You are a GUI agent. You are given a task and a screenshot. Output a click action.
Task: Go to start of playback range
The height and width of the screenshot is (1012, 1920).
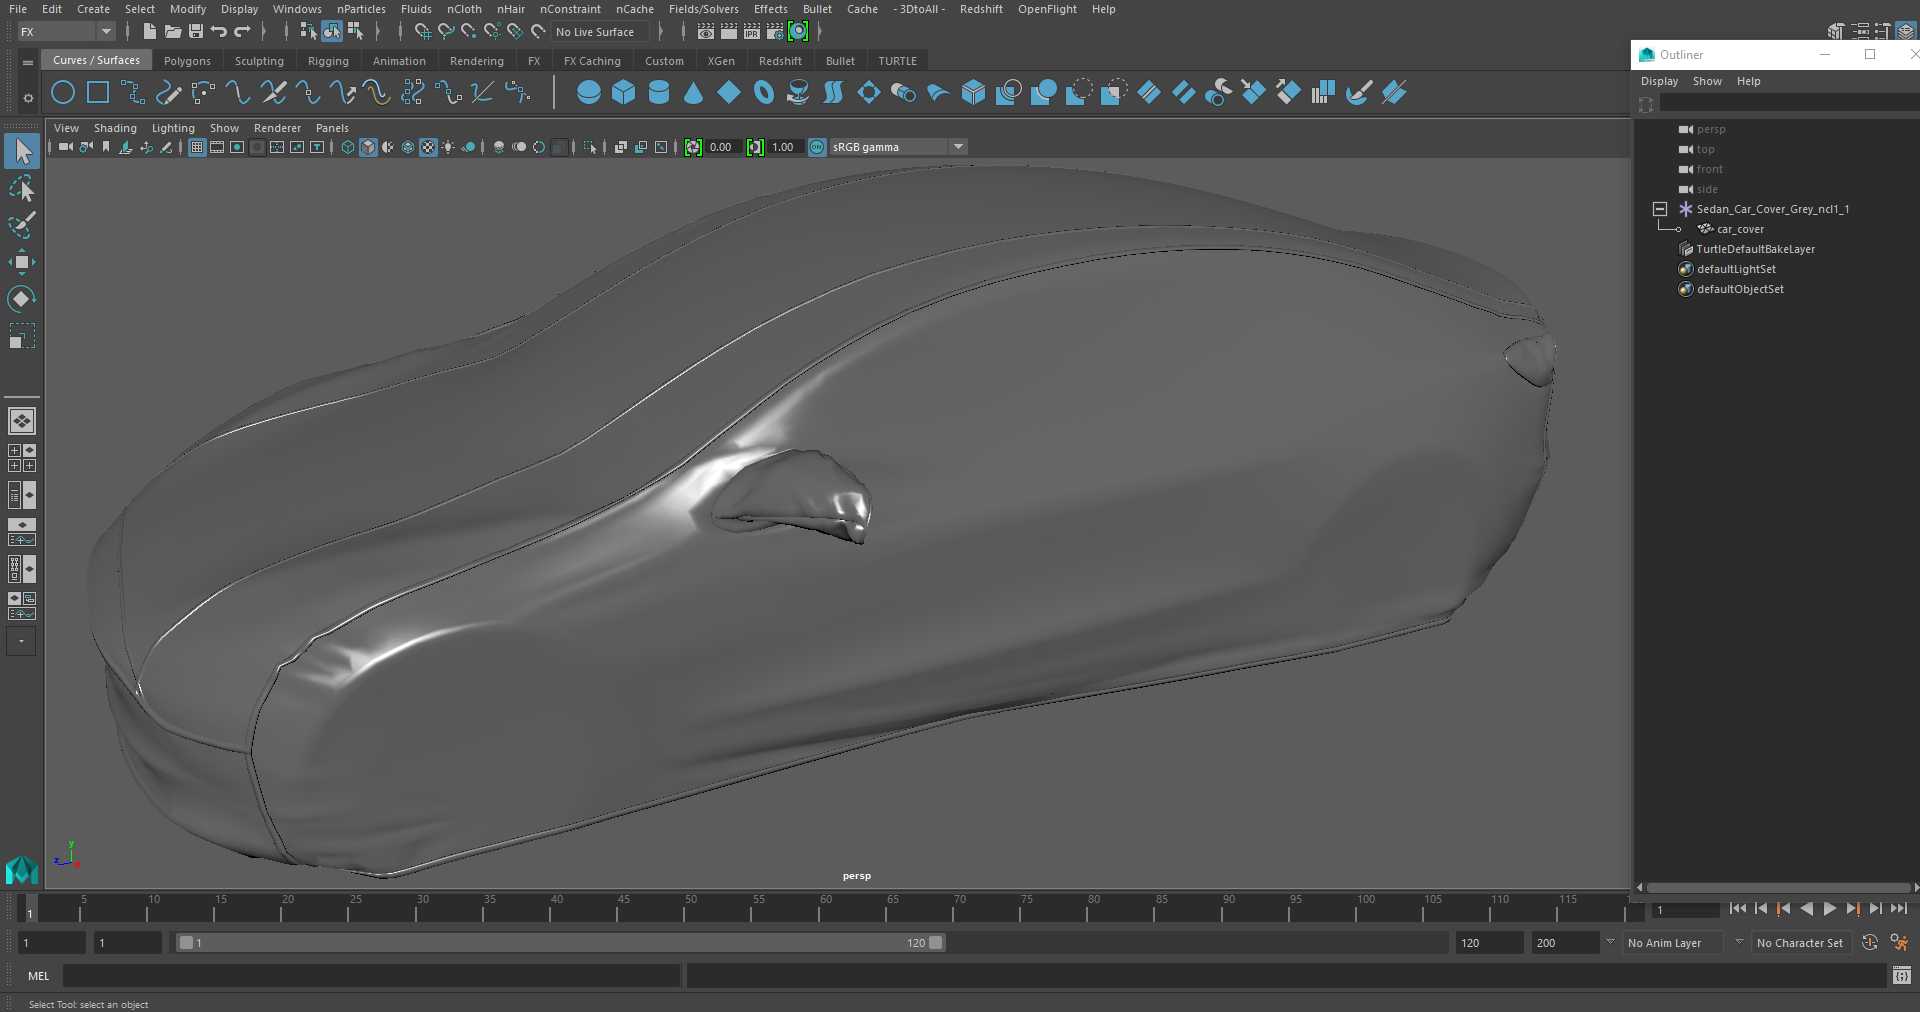(1737, 909)
